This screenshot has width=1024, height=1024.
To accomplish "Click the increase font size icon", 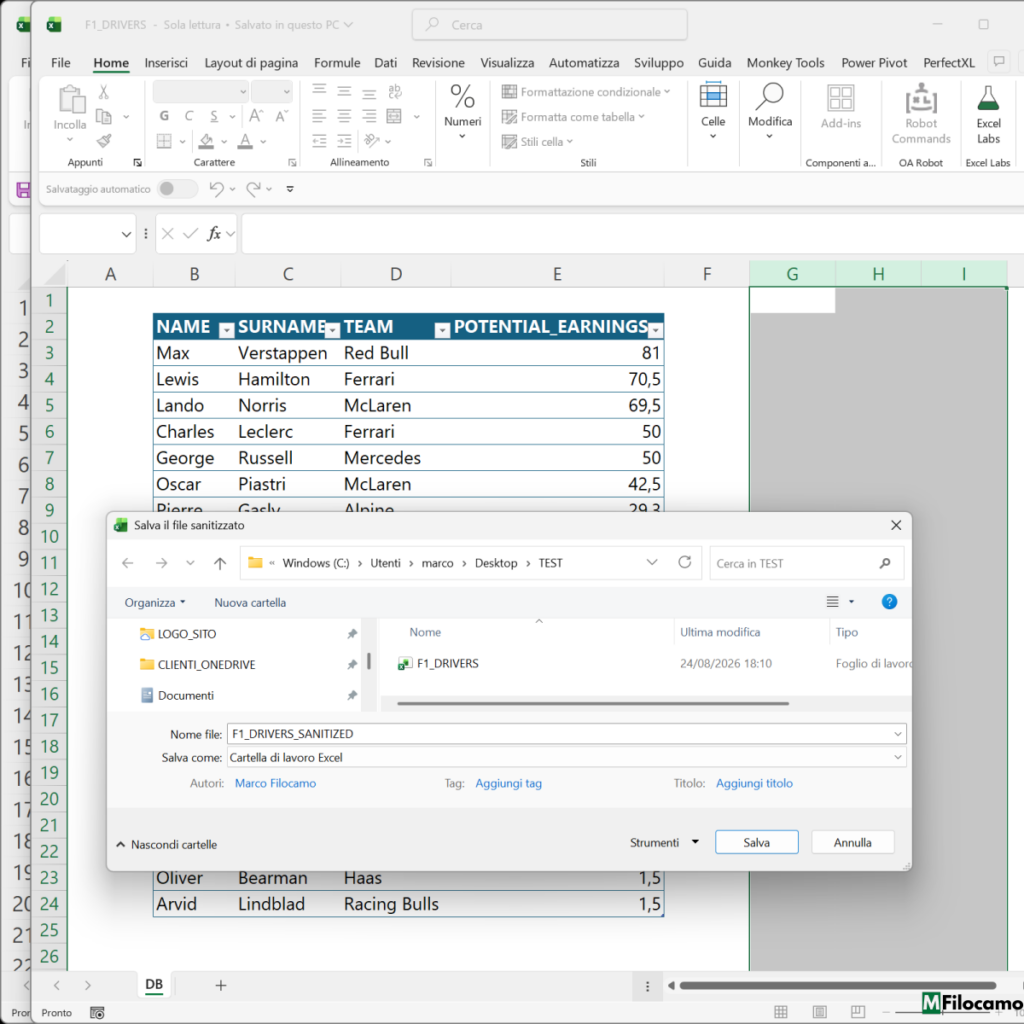I will [x=256, y=116].
